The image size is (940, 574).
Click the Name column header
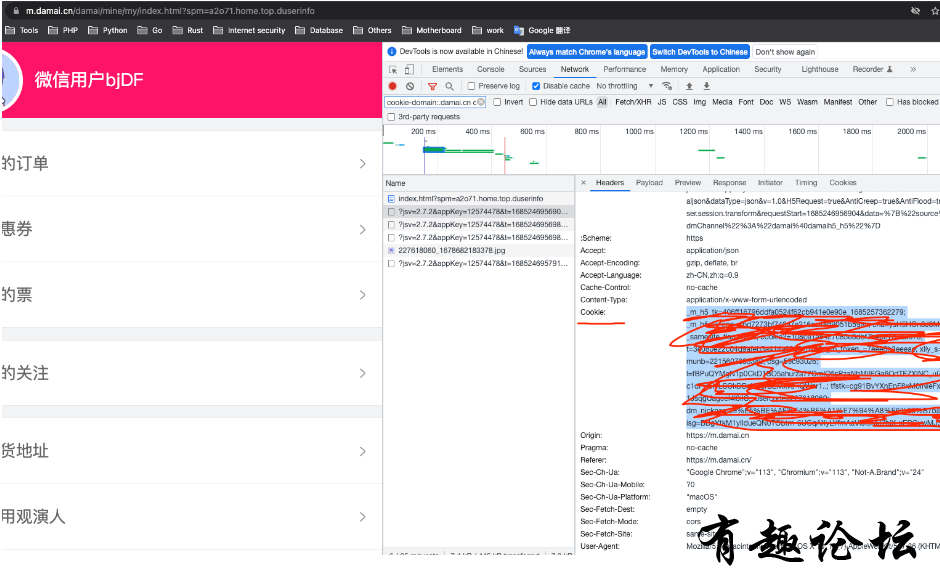[478, 183]
